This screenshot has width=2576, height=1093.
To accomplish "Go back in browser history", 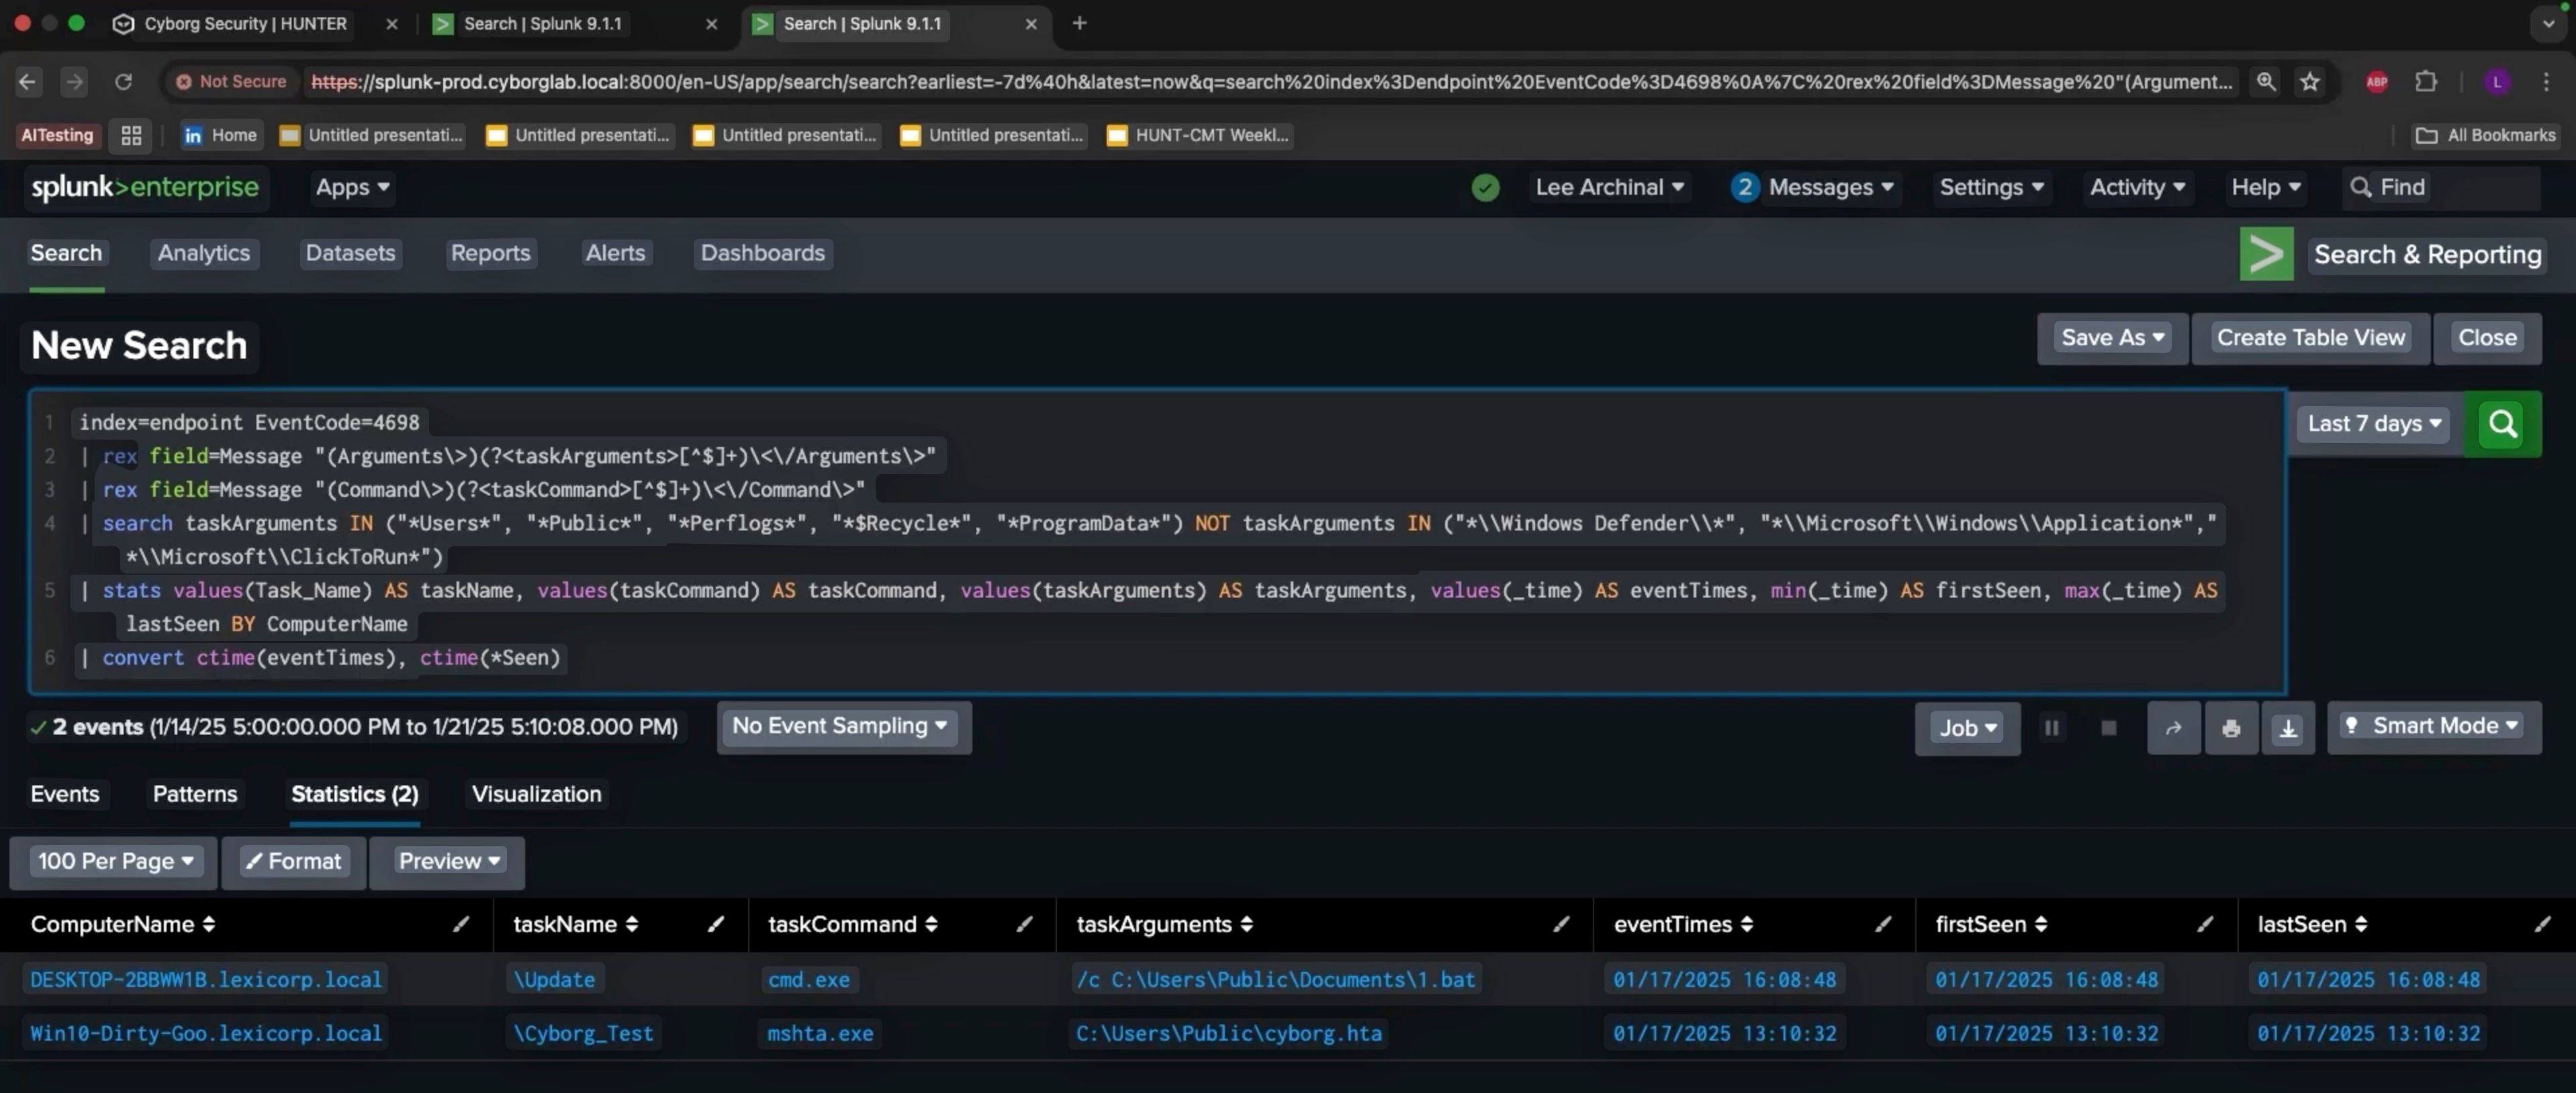I will (28, 81).
